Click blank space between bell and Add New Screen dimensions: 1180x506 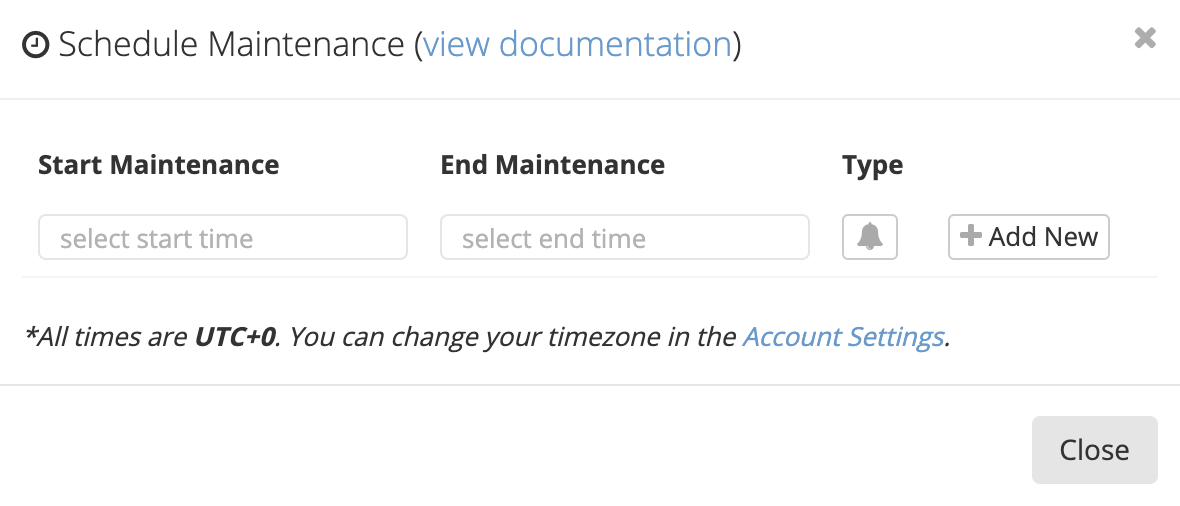923,237
